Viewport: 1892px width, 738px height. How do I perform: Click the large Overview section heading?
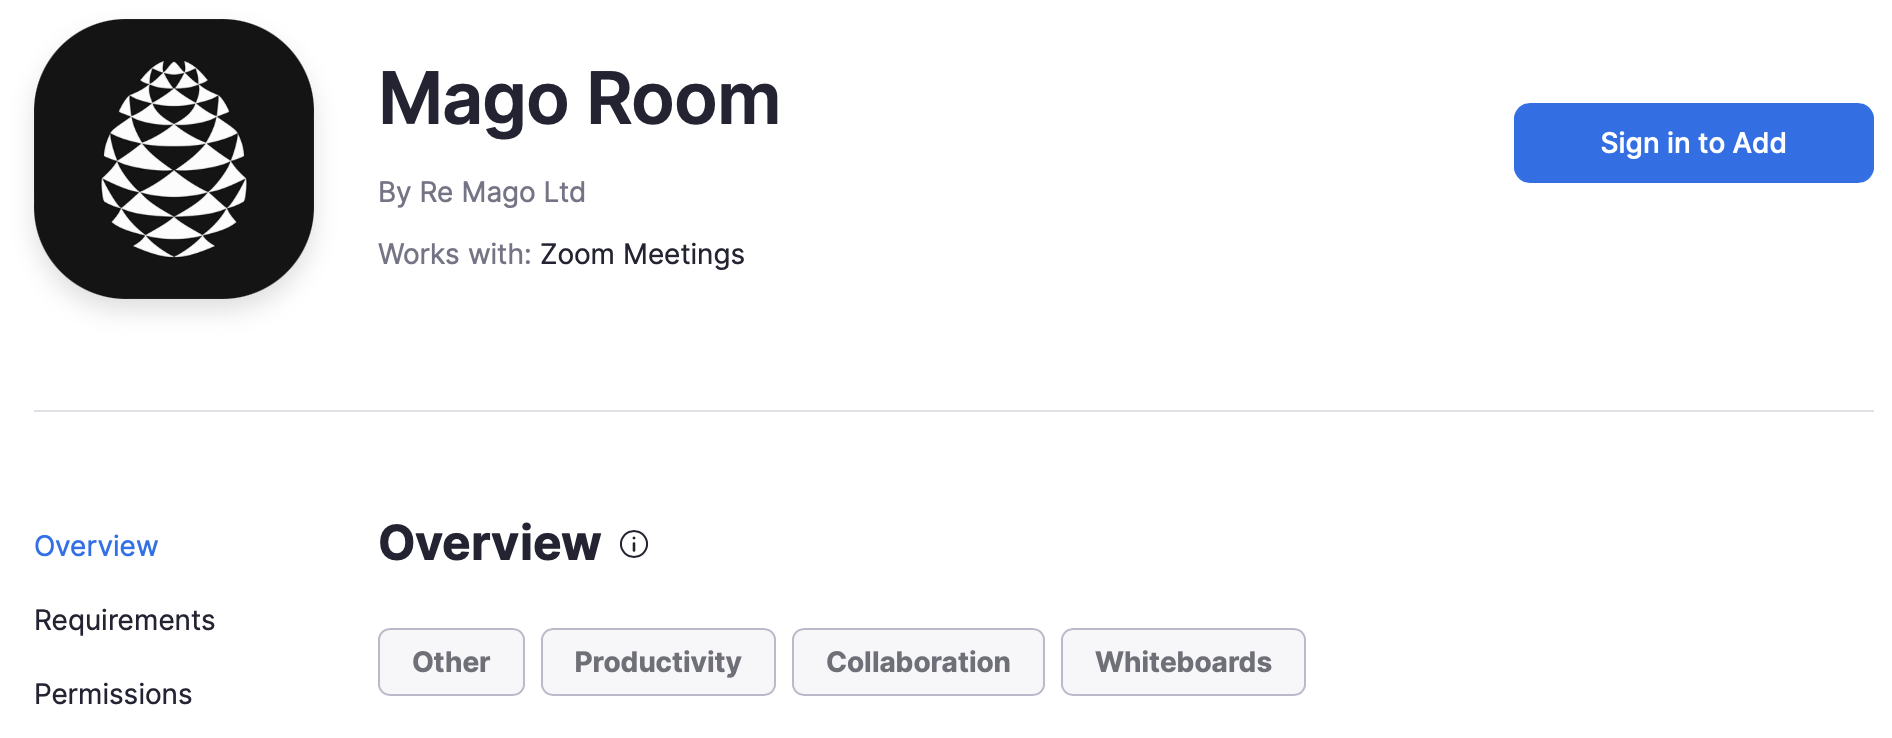click(x=489, y=543)
